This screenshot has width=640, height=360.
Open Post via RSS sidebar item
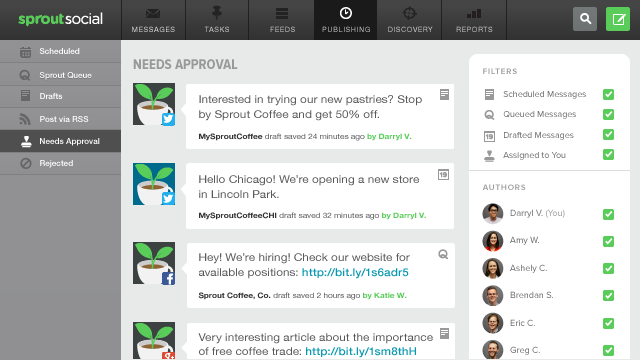point(60,119)
